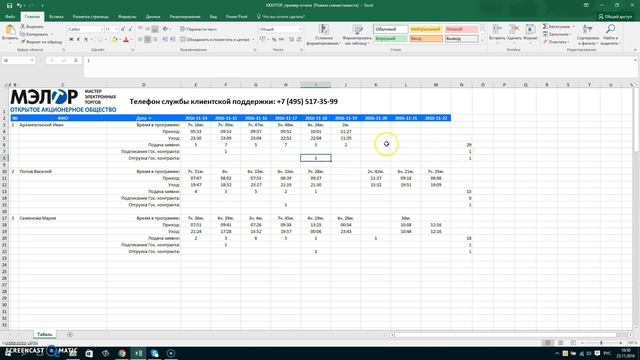Apply the Output (Вывод) cell style
The width and height of the screenshot is (640, 360).
(461, 39)
